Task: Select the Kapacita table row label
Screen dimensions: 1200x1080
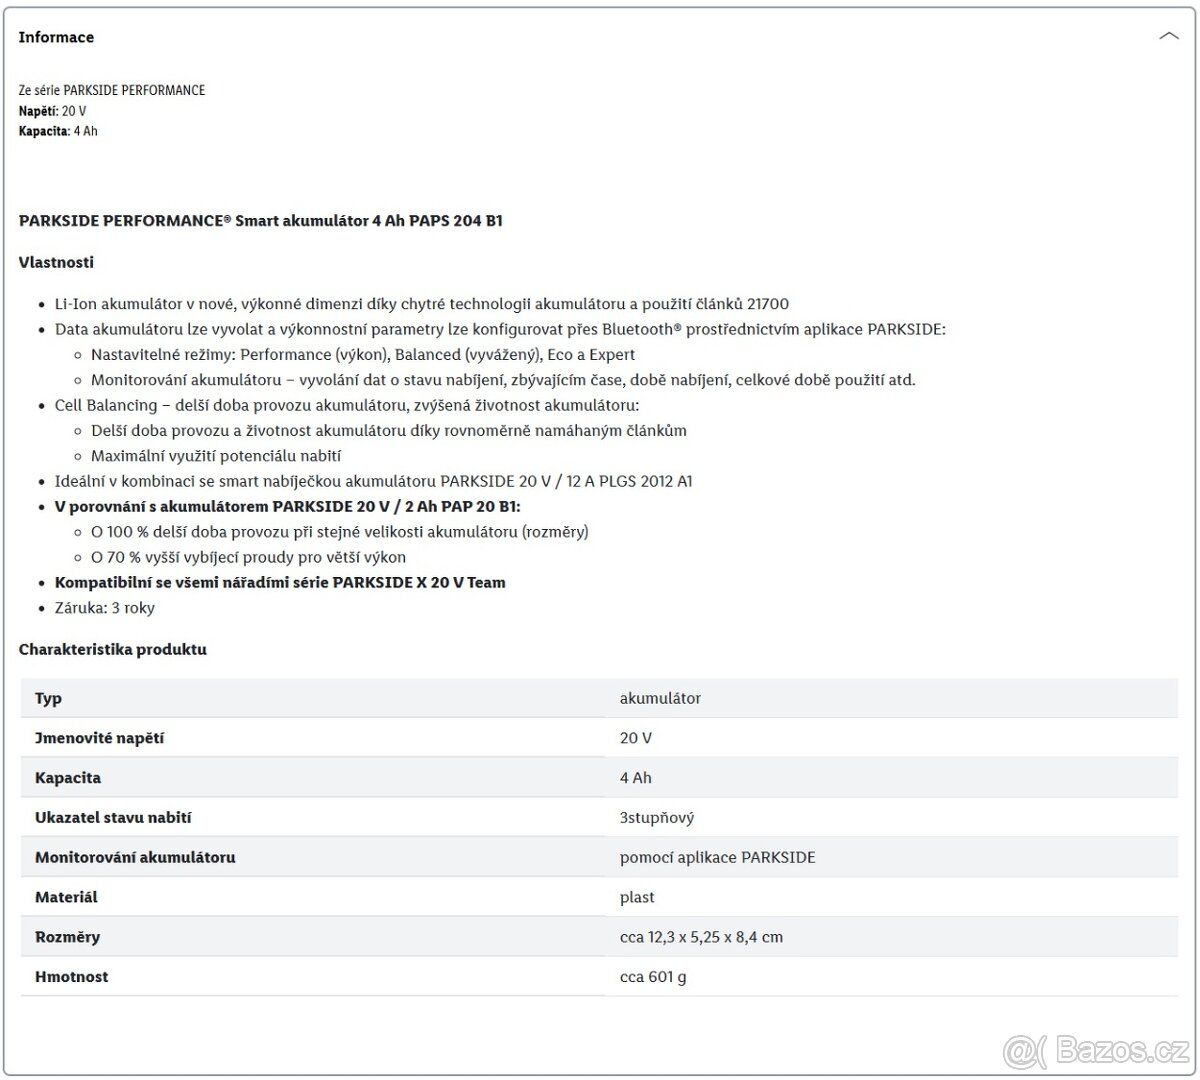Action: (68, 777)
